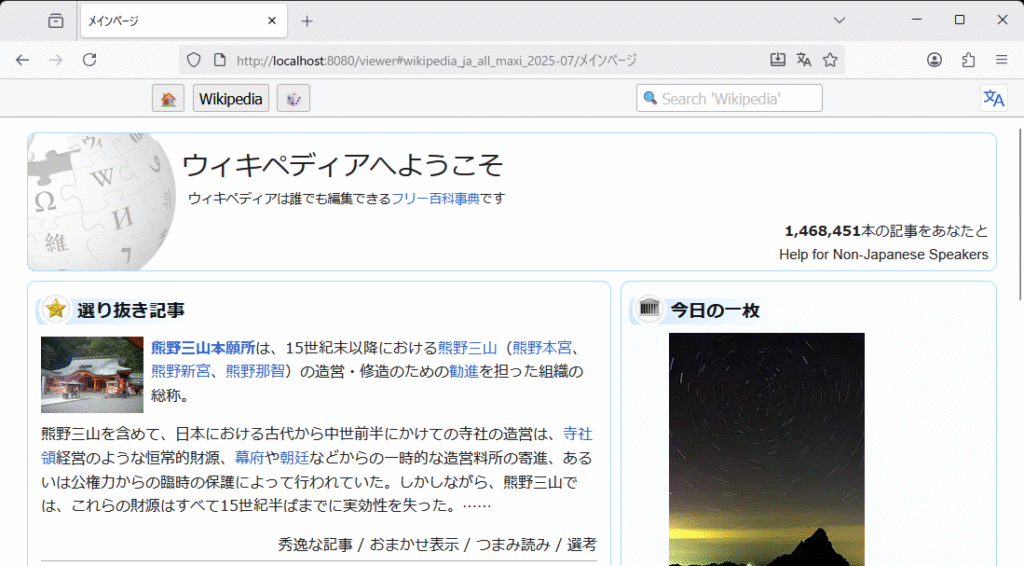Open the Firefox extensions puzzle icon
The width and height of the screenshot is (1024, 566).
click(x=968, y=60)
